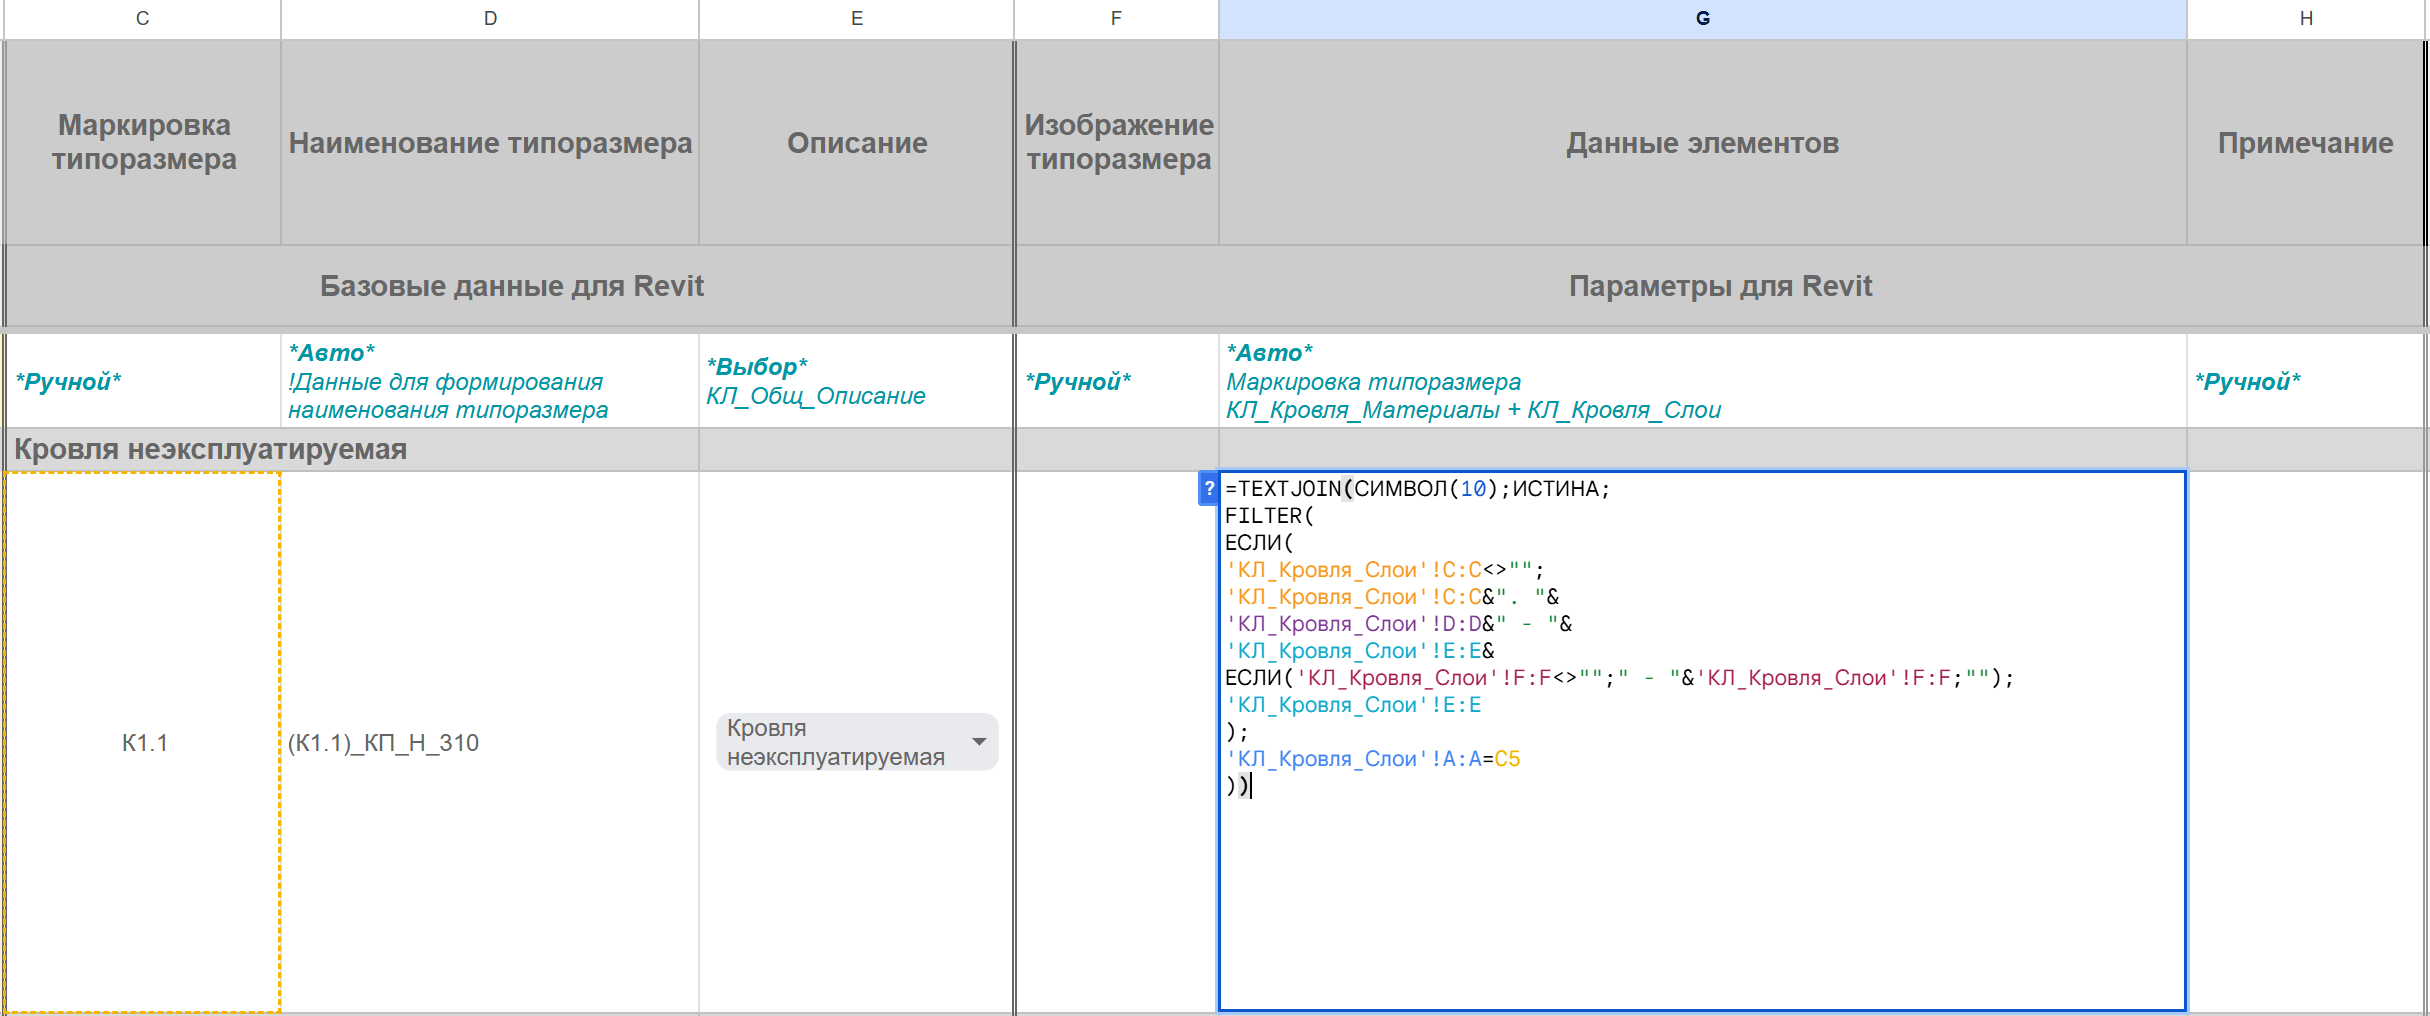The width and height of the screenshot is (2430, 1016).
Task: Click the К1.1 marking cell
Action: pyautogui.click(x=143, y=742)
